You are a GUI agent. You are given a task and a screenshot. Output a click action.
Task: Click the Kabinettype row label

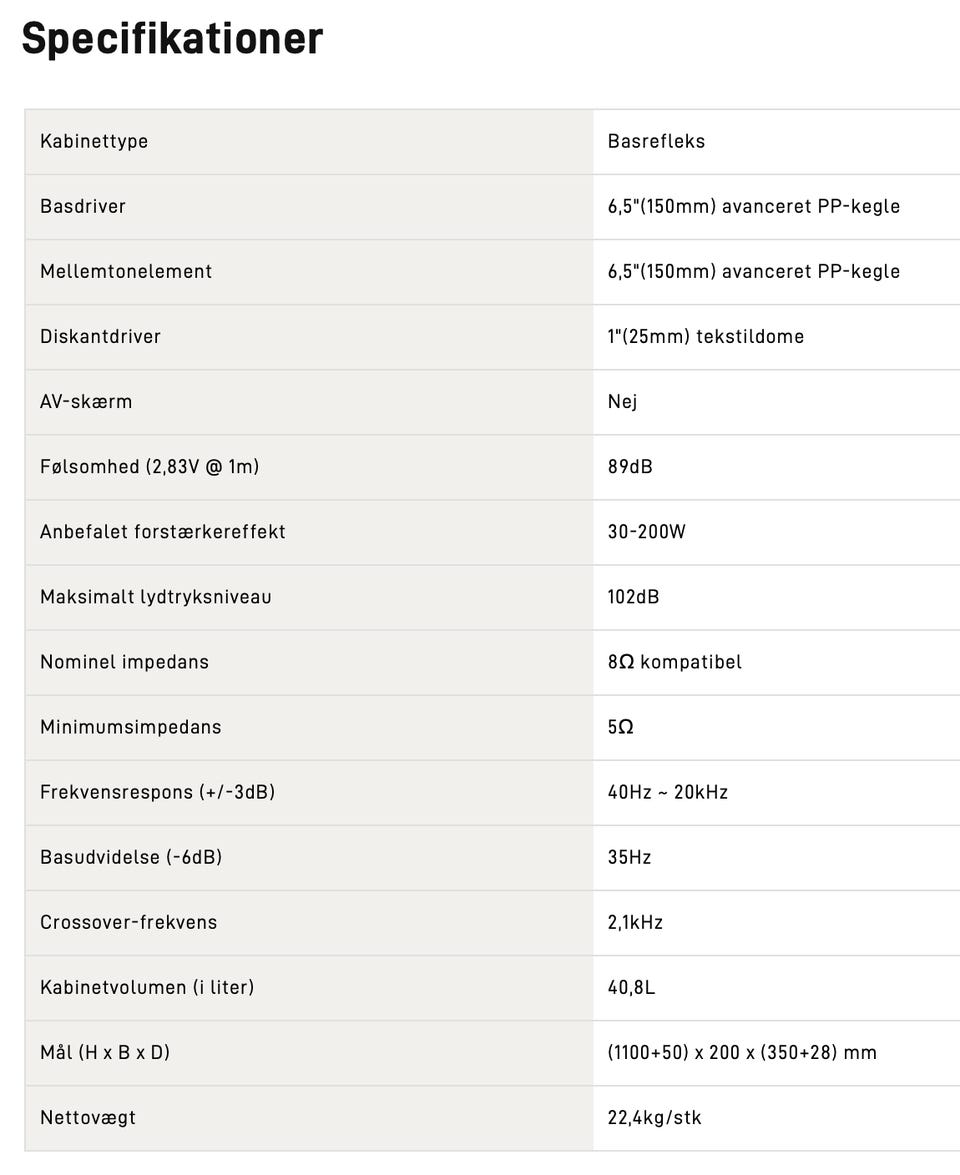click(94, 141)
